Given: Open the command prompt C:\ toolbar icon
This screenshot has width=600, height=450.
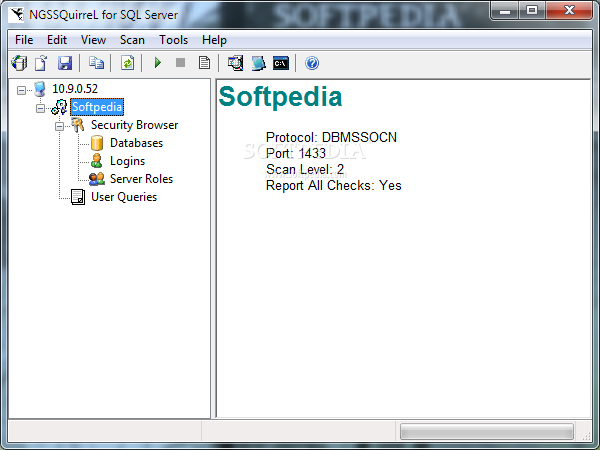Looking at the screenshot, I should pyautogui.click(x=281, y=63).
